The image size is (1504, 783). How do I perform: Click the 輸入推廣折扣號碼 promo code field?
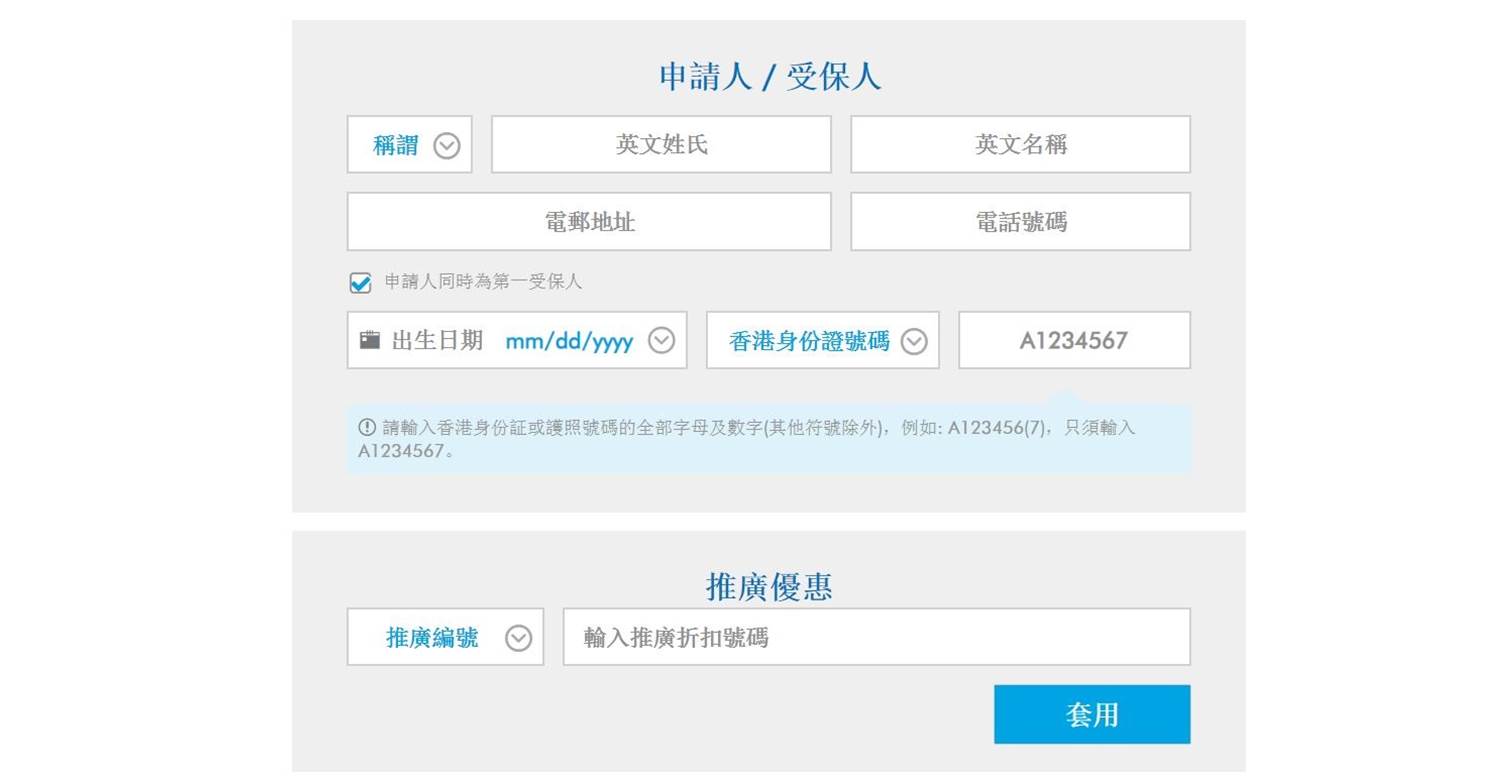click(876, 637)
